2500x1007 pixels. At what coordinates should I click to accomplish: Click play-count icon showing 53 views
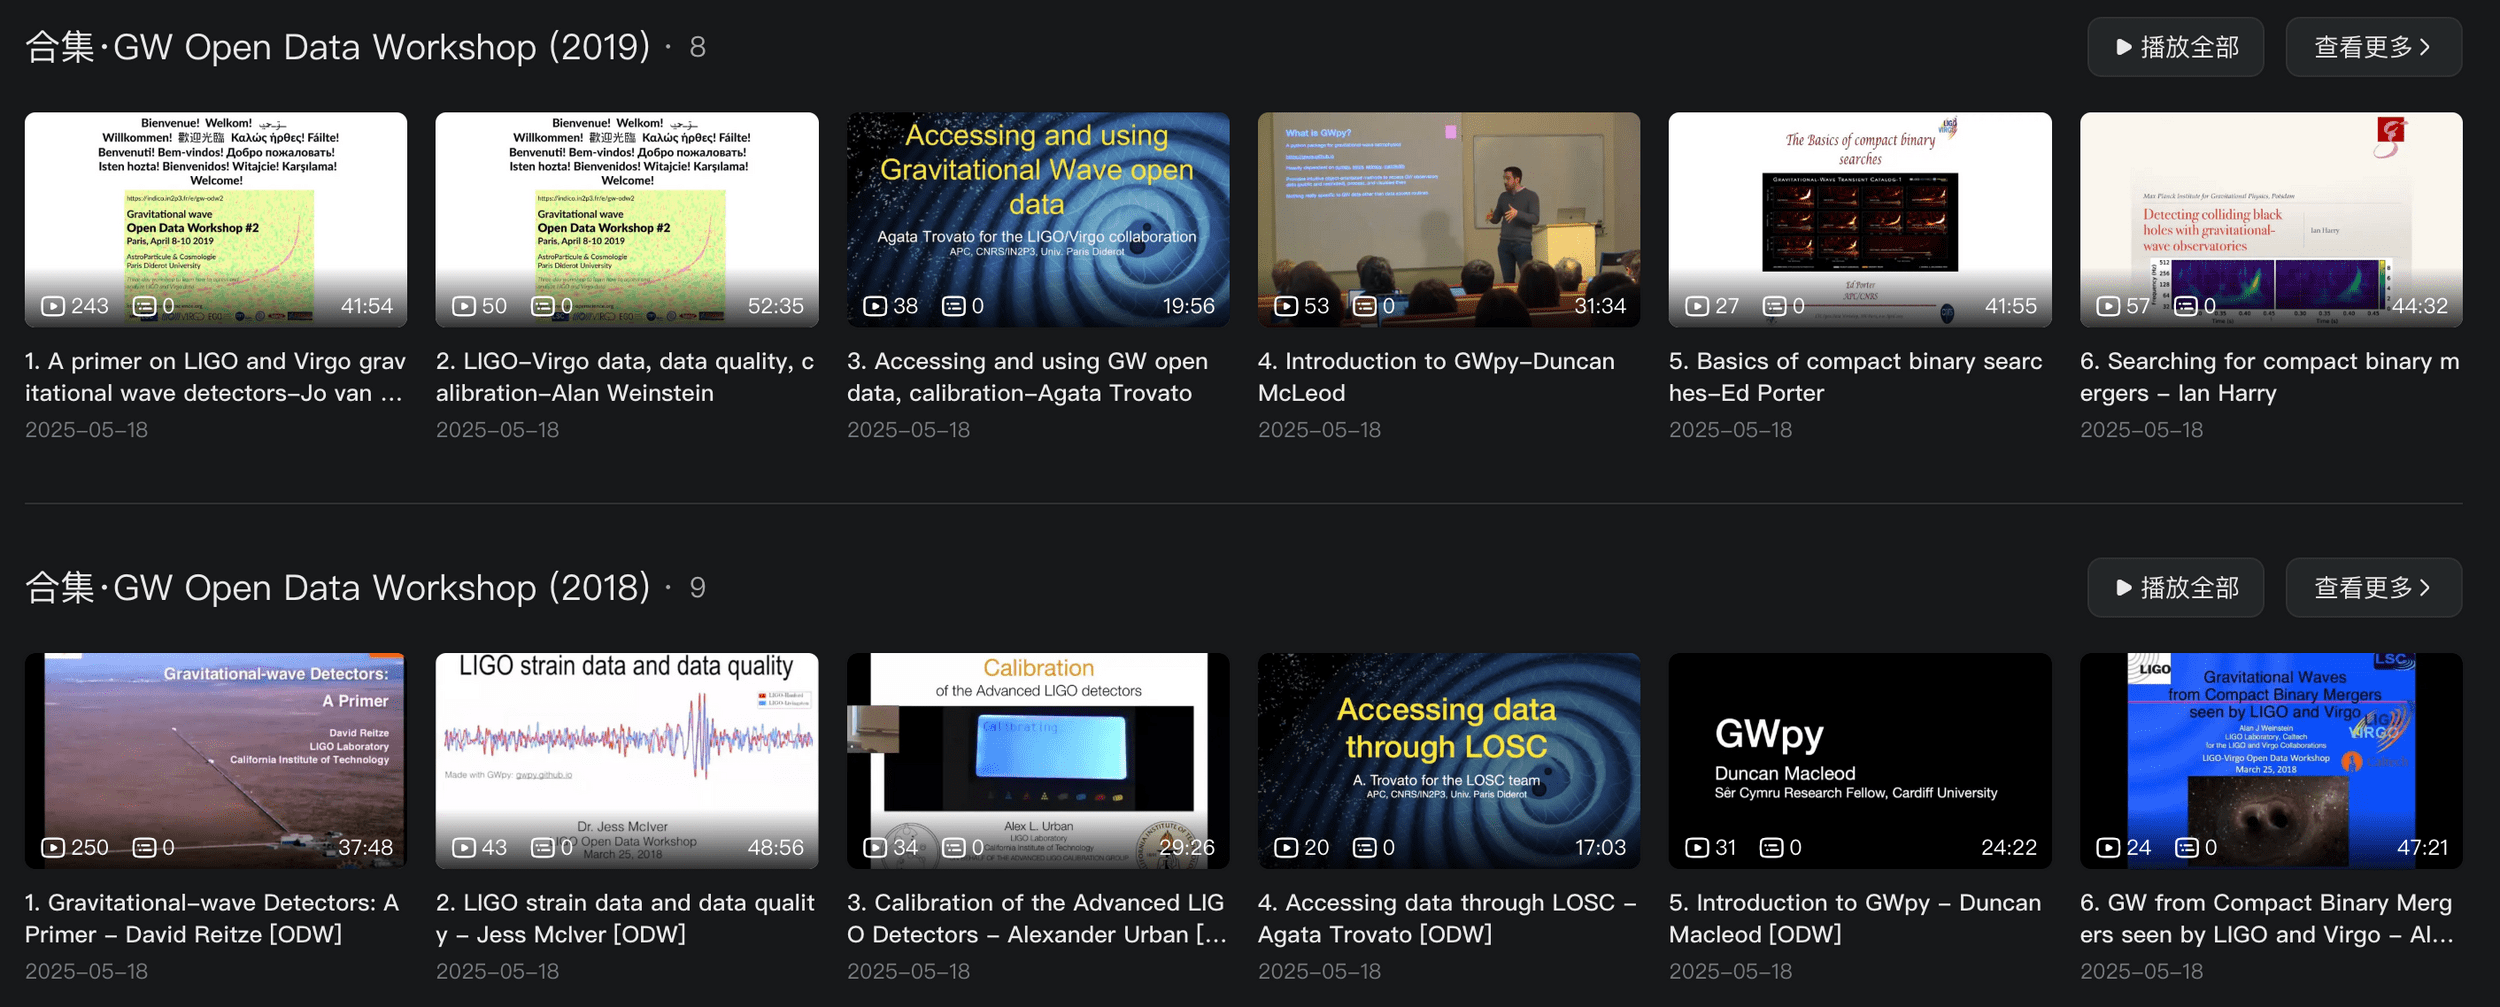pyautogui.click(x=1286, y=306)
